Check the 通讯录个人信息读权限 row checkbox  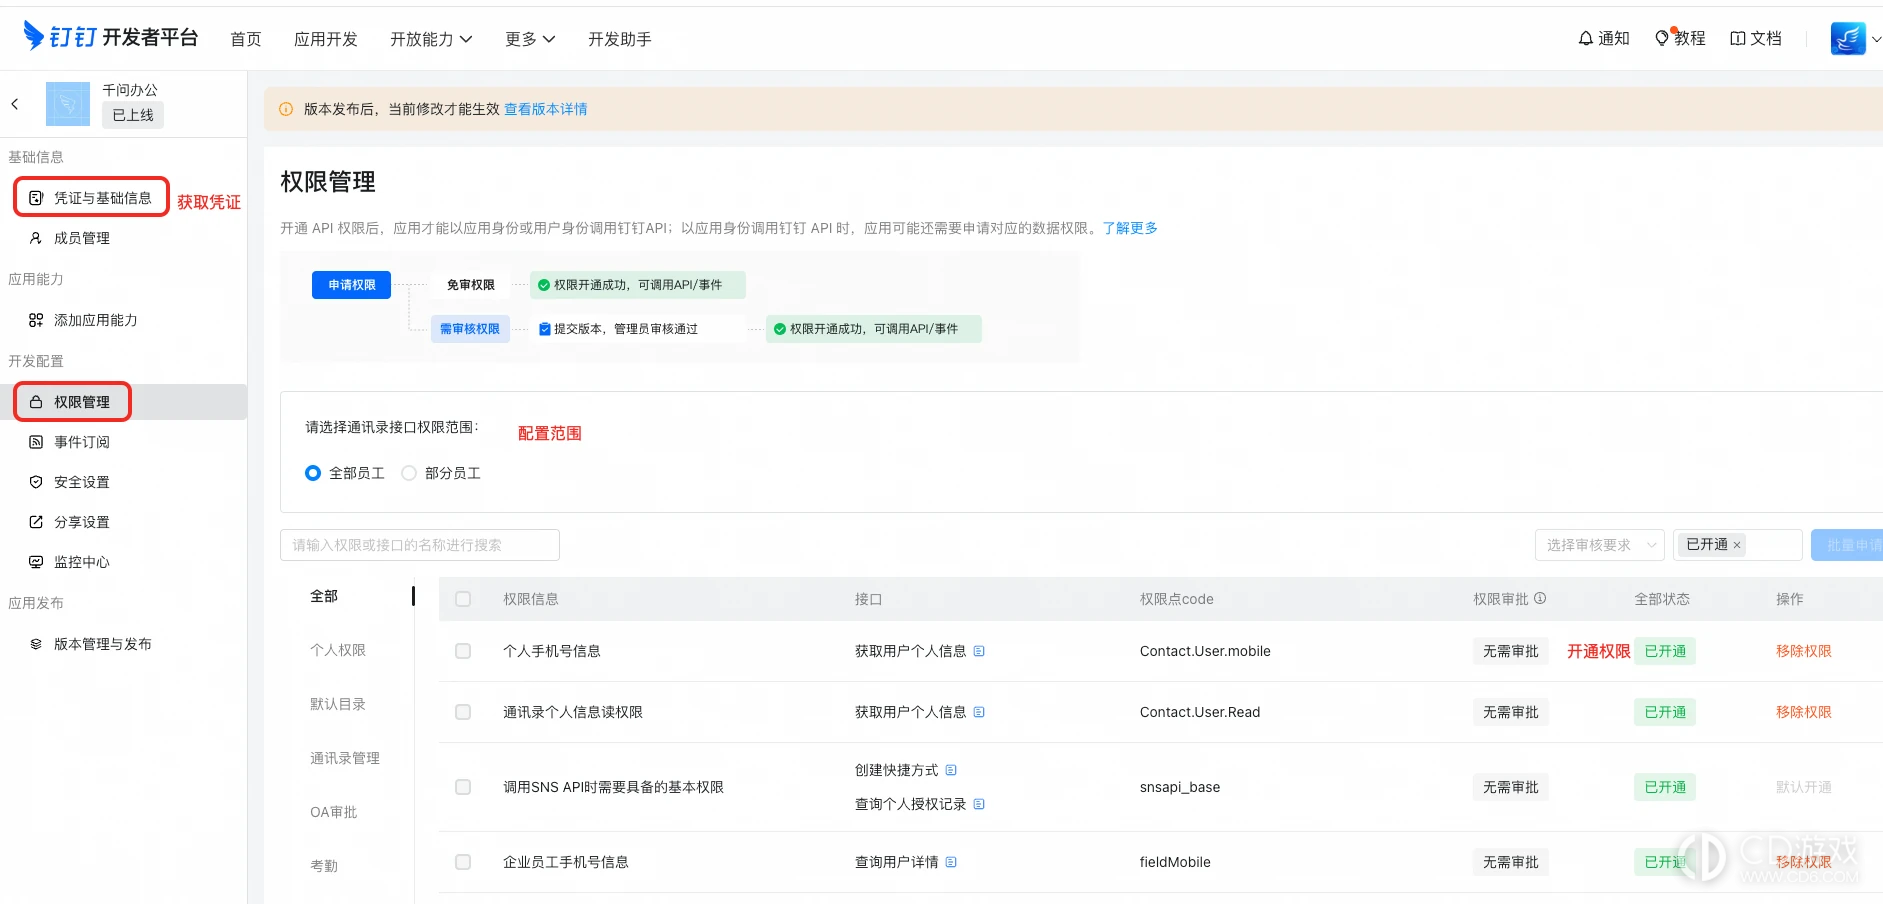[x=463, y=712]
